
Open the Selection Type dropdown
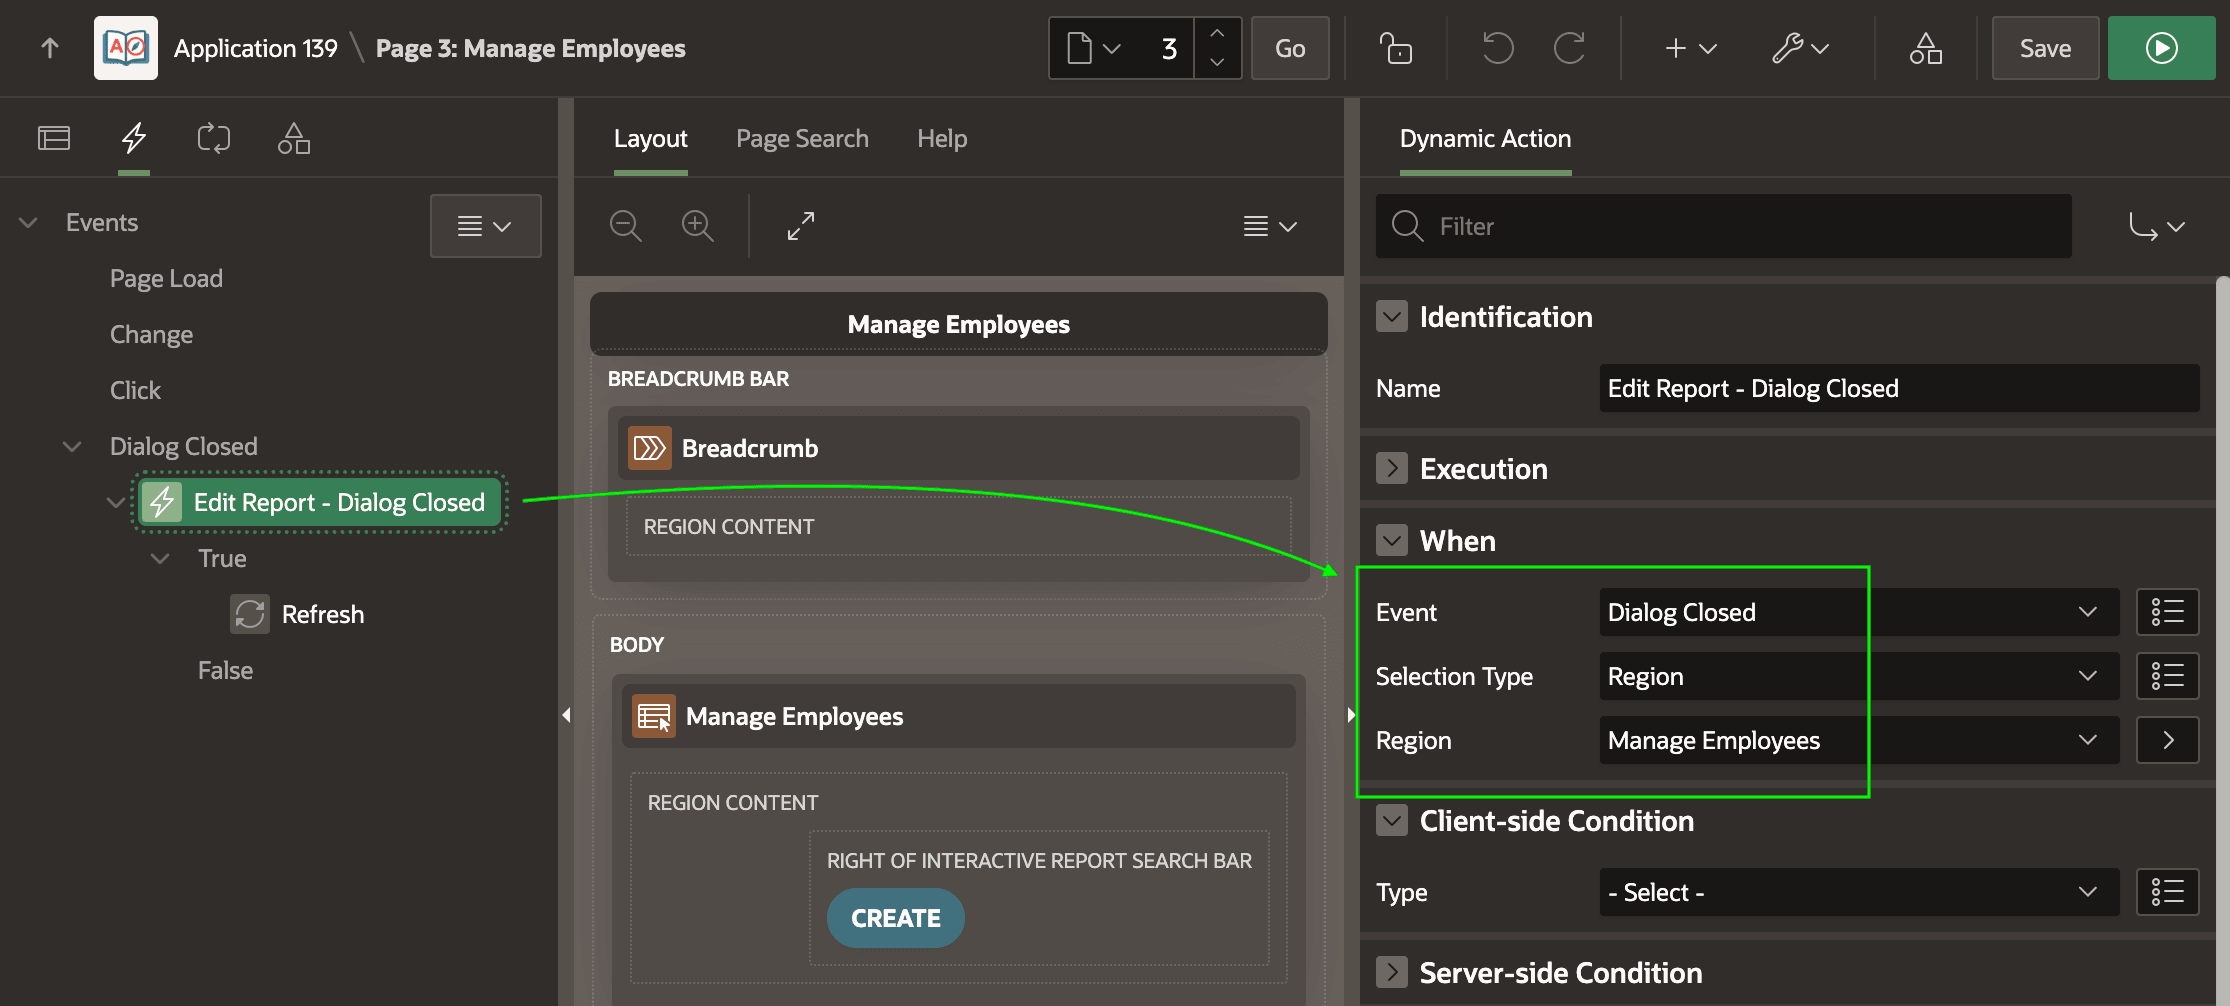point(1859,676)
